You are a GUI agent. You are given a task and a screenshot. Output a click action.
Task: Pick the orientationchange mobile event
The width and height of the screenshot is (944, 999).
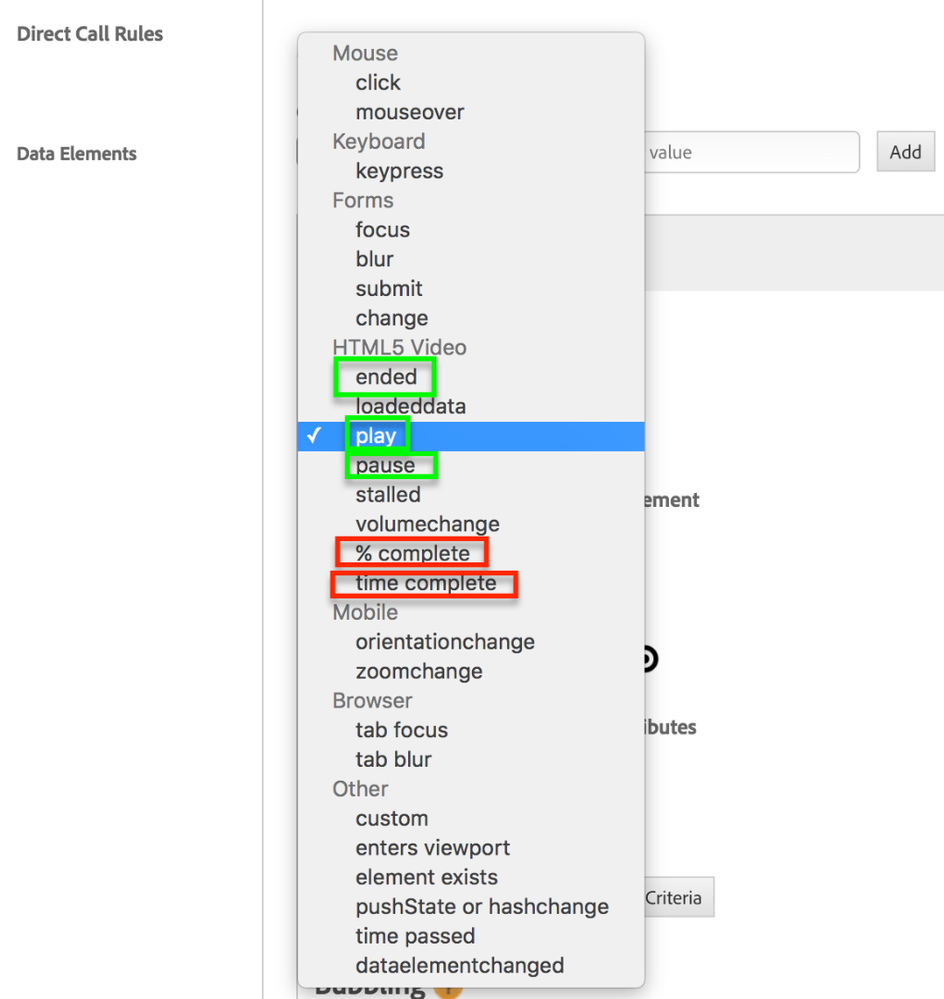(445, 642)
